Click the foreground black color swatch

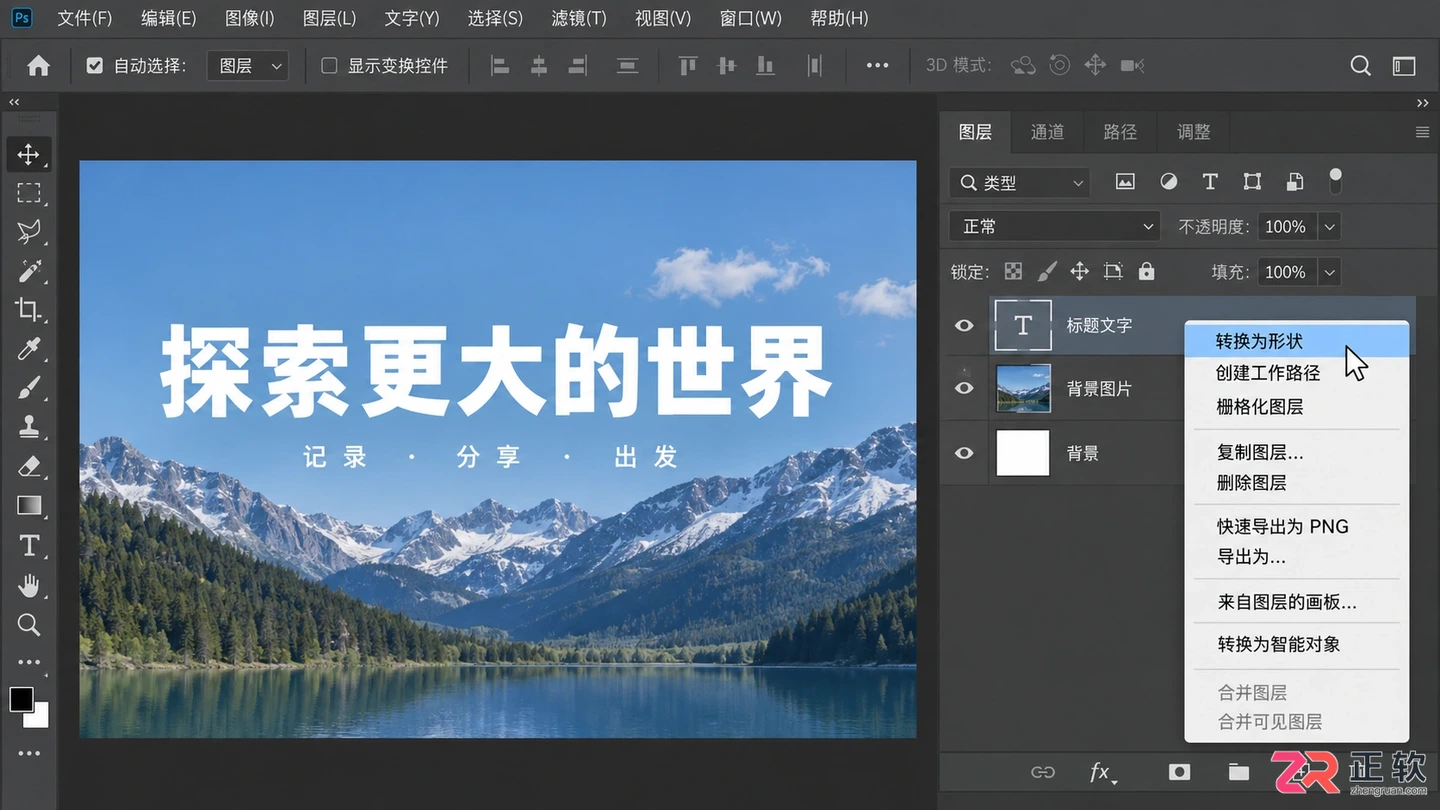(x=21, y=699)
